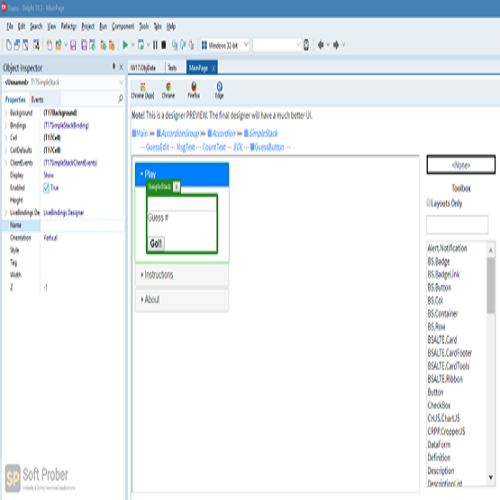The height and width of the screenshot is (500, 500).
Task: Select Alert.Notification in the Toolbox list
Action: point(447,248)
